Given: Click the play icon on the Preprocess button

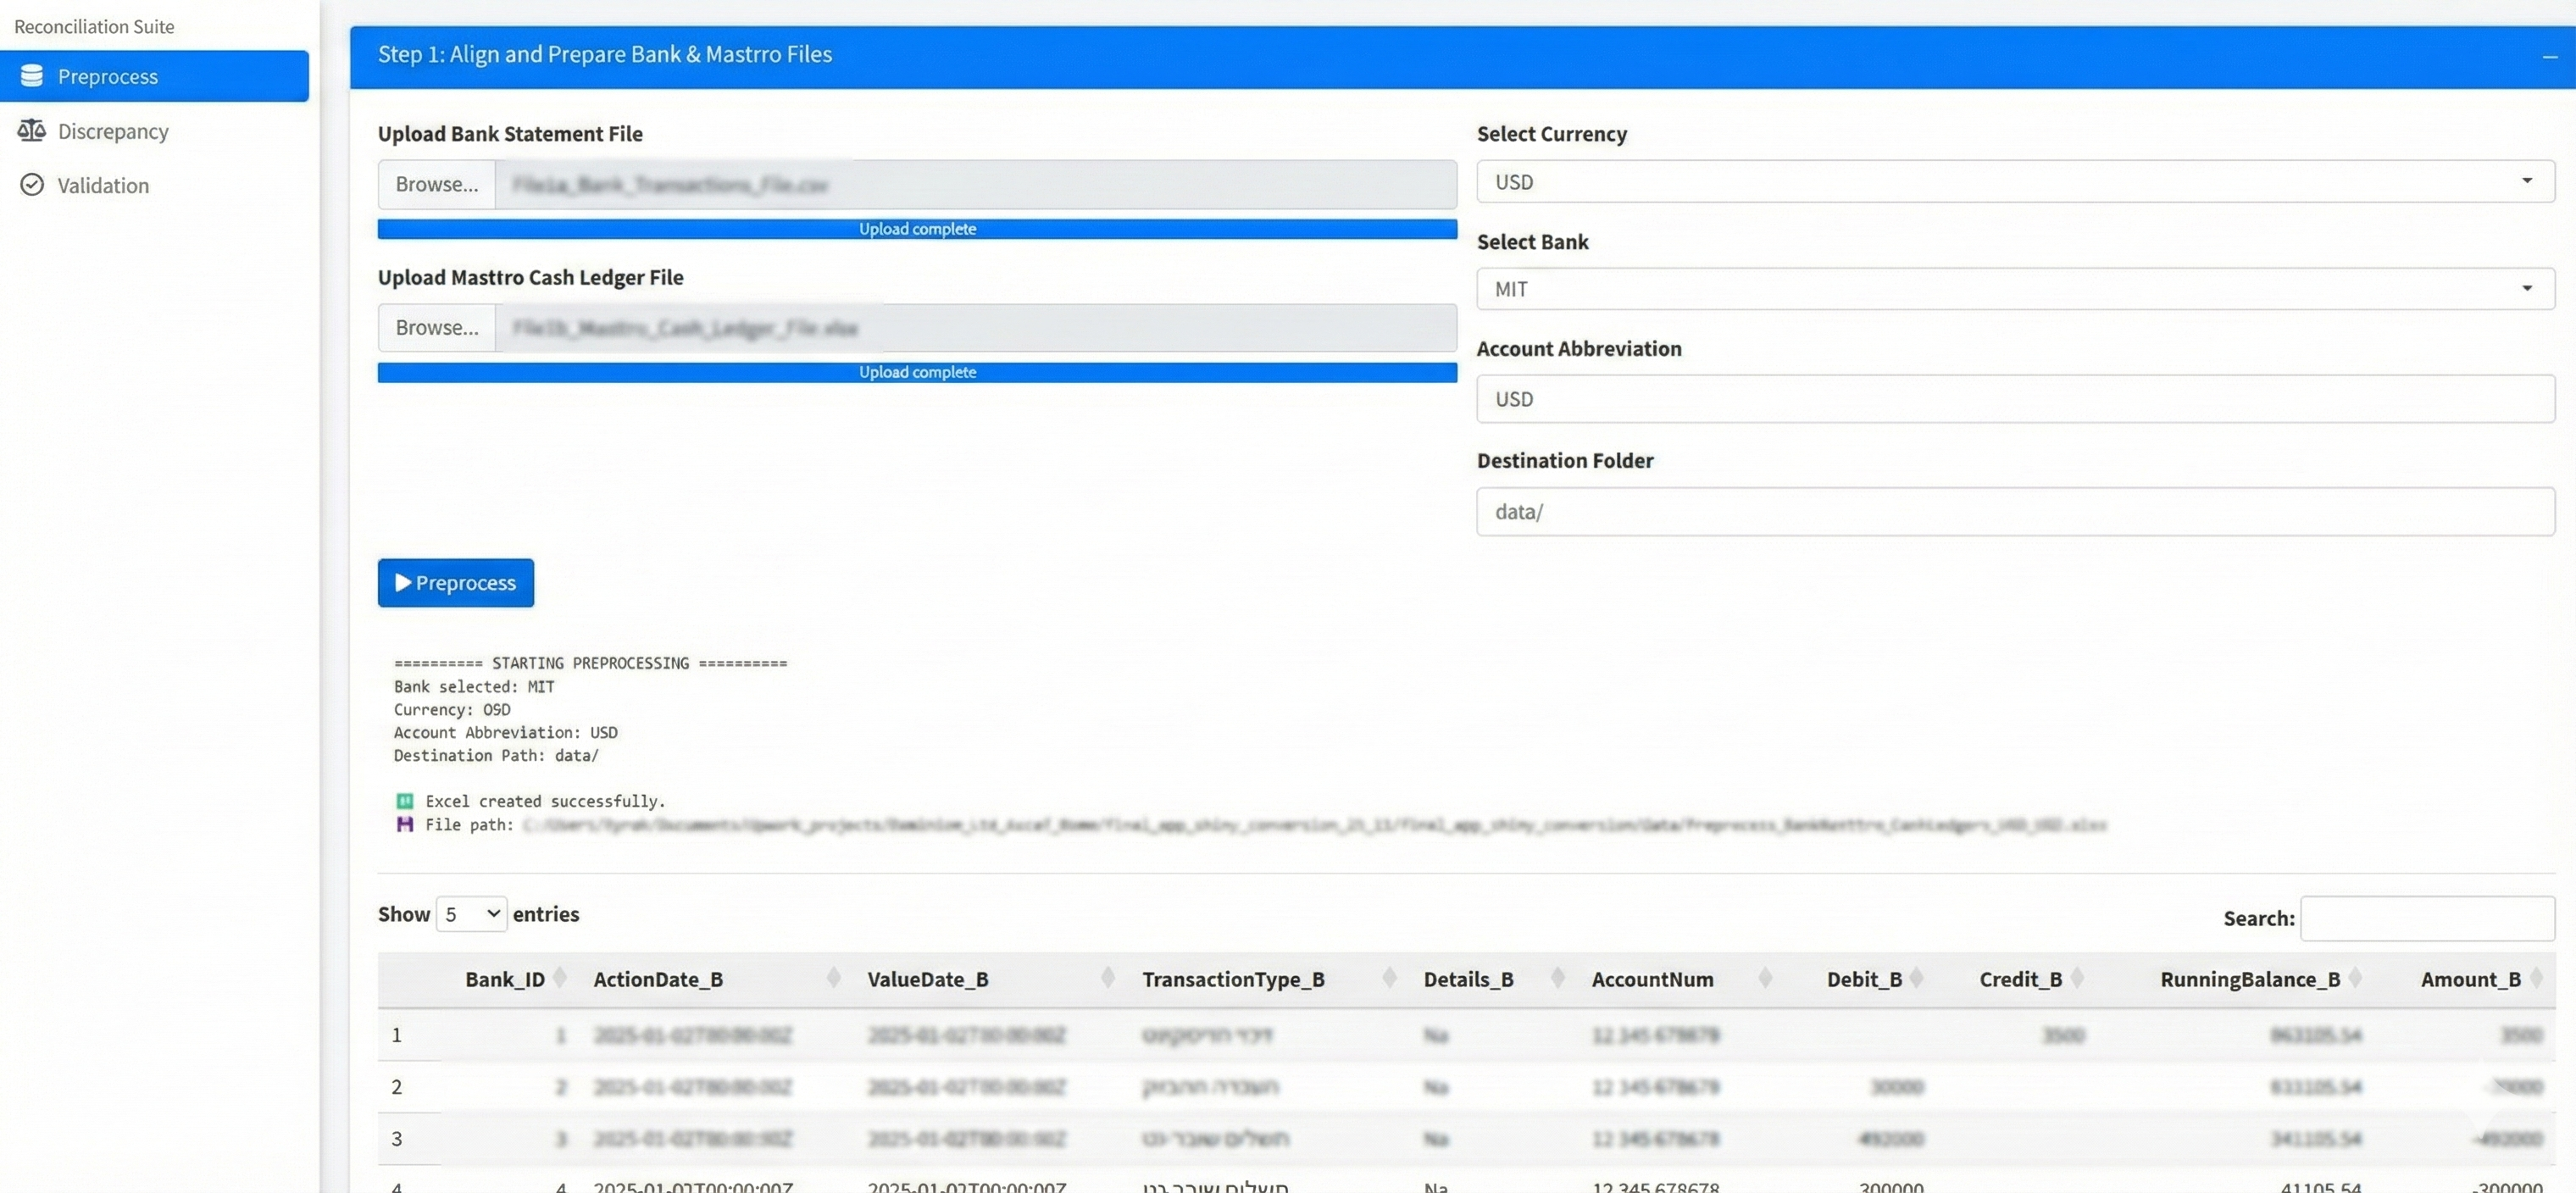Looking at the screenshot, I should point(404,583).
